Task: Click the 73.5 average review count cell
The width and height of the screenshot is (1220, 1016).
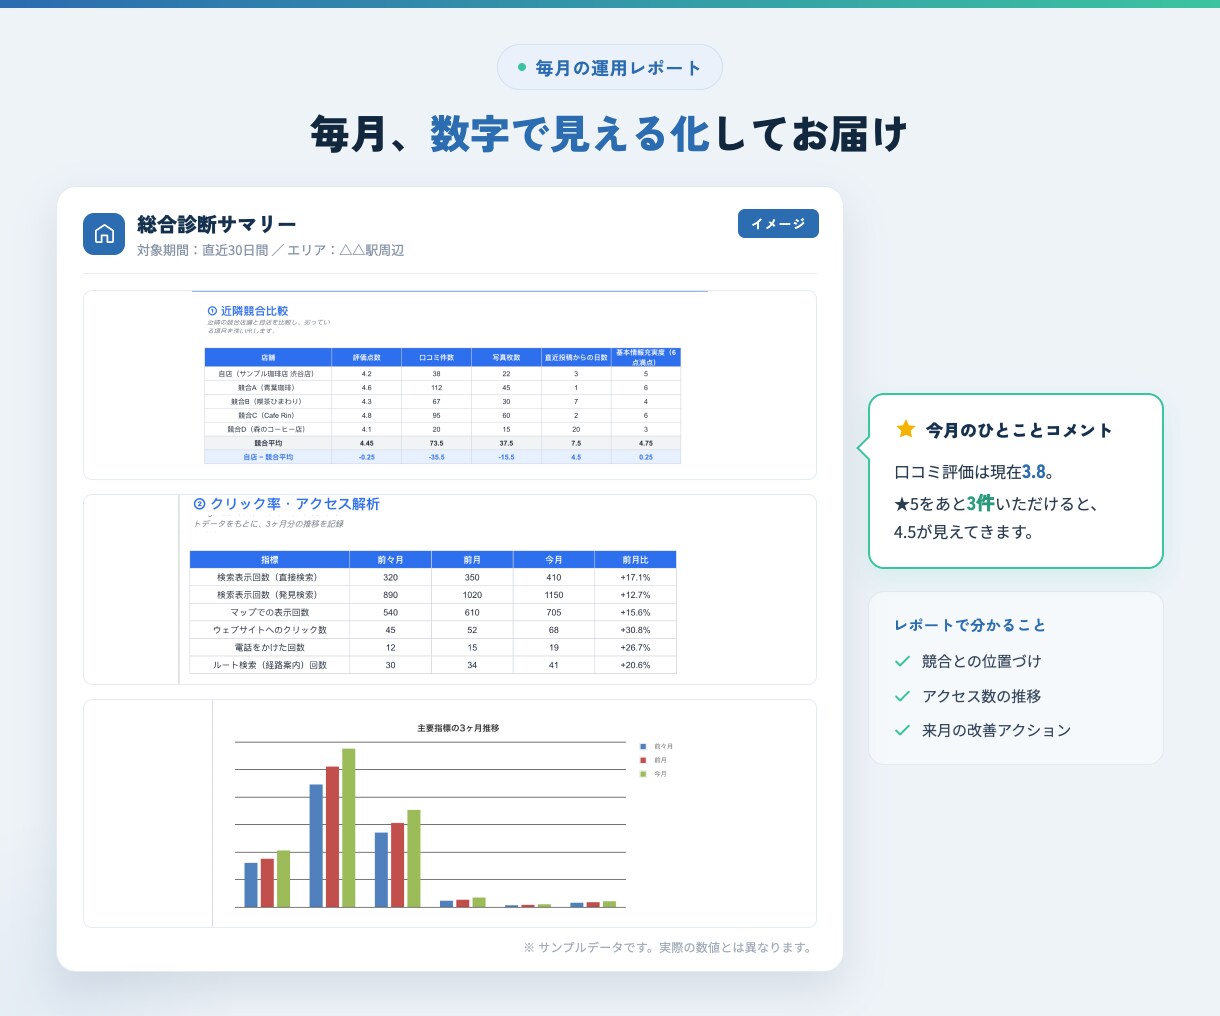Action: point(437,443)
